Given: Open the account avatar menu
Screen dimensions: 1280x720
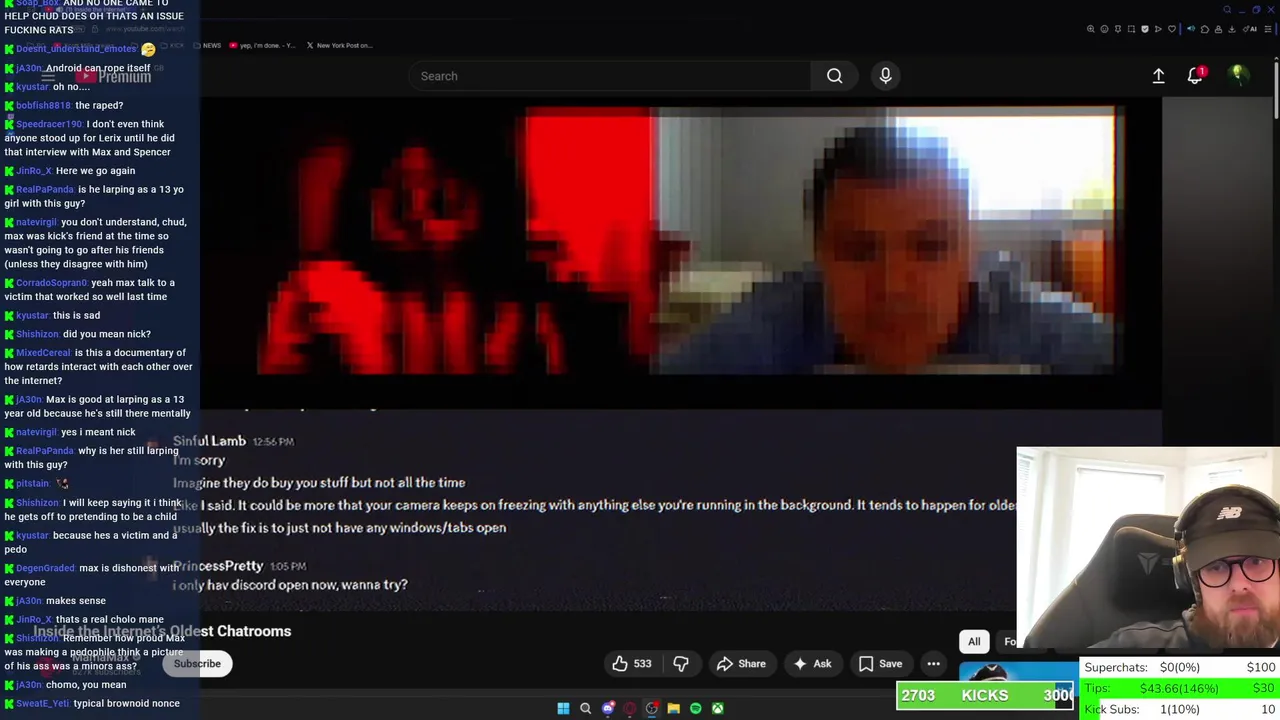Looking at the screenshot, I should [1238, 75].
